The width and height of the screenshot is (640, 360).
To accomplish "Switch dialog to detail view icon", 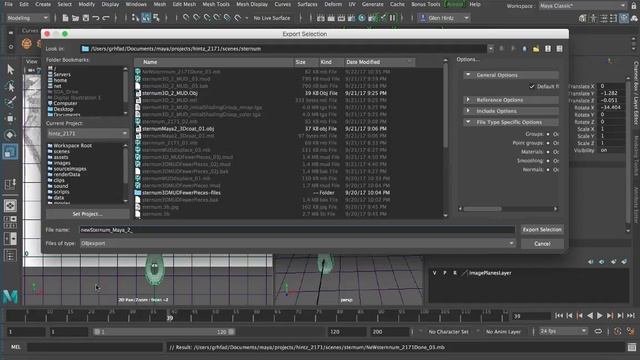I will click(559, 49).
